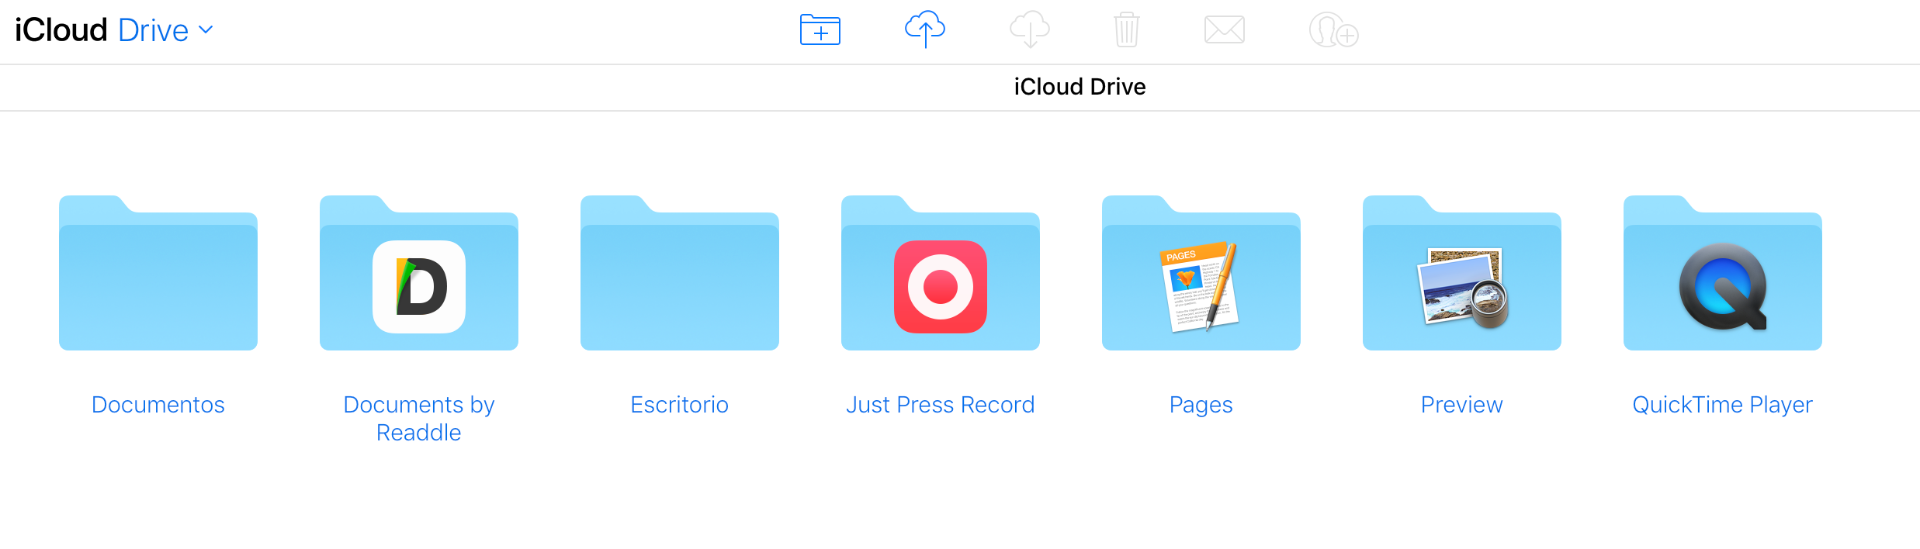Click the upload to cloud icon
Image resolution: width=1920 pixels, height=549 pixels.
click(x=925, y=30)
